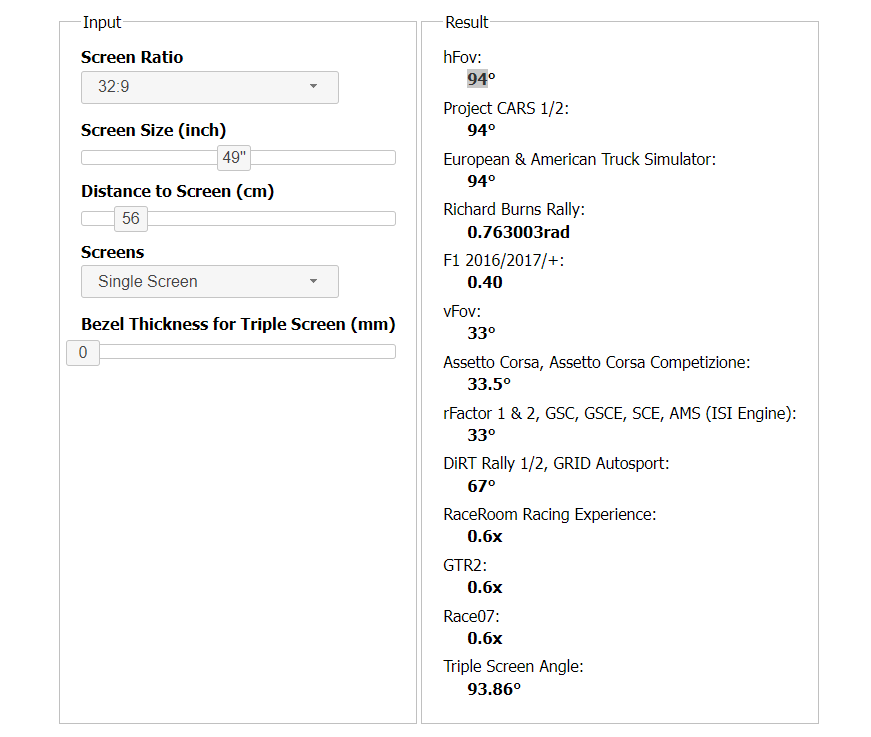Click the Screen Size slider handle showing 49"

[x=234, y=158]
